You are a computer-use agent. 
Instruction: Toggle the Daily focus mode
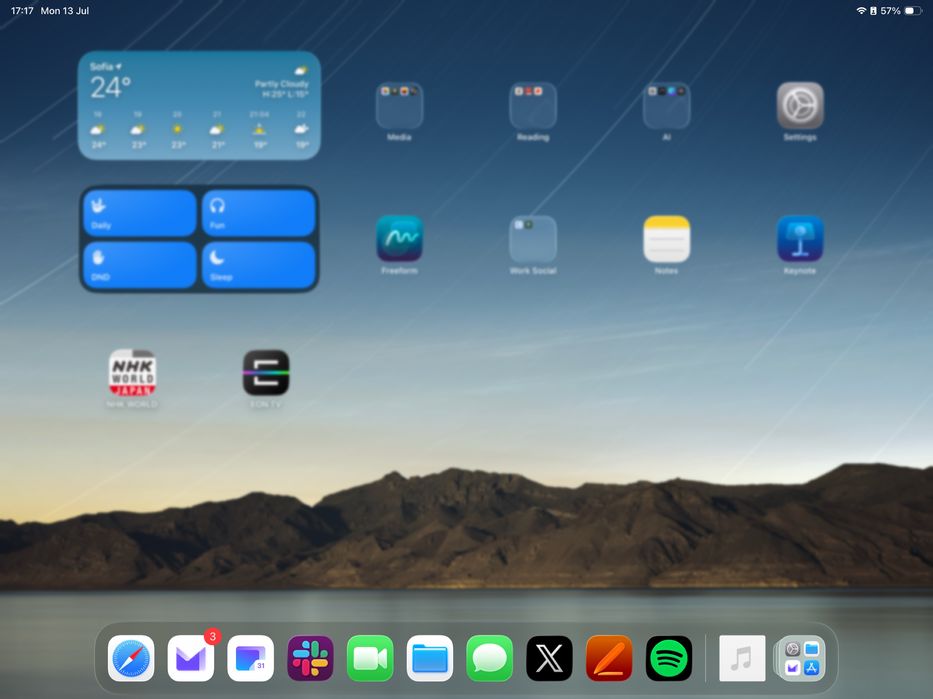(x=140, y=213)
